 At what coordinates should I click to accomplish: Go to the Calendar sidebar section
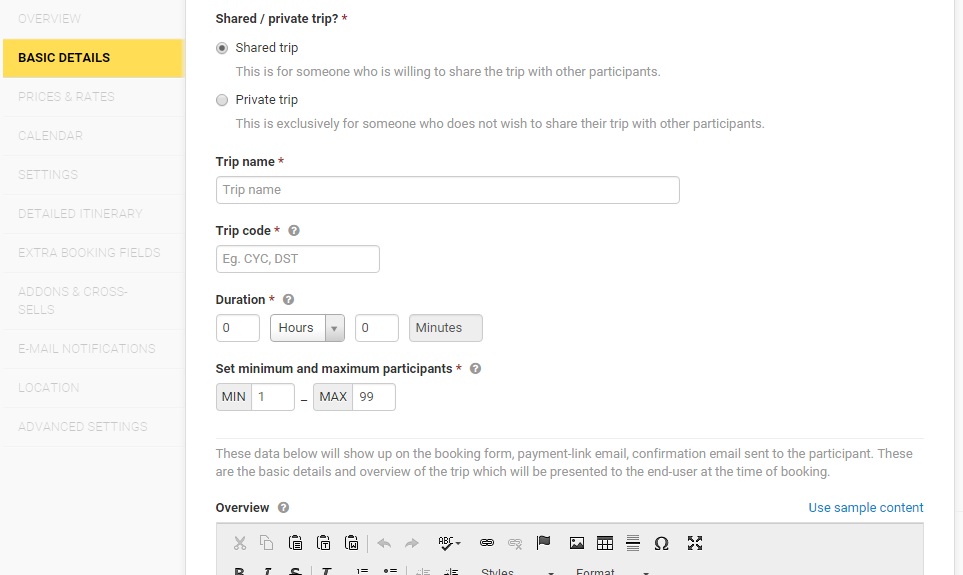(50, 136)
